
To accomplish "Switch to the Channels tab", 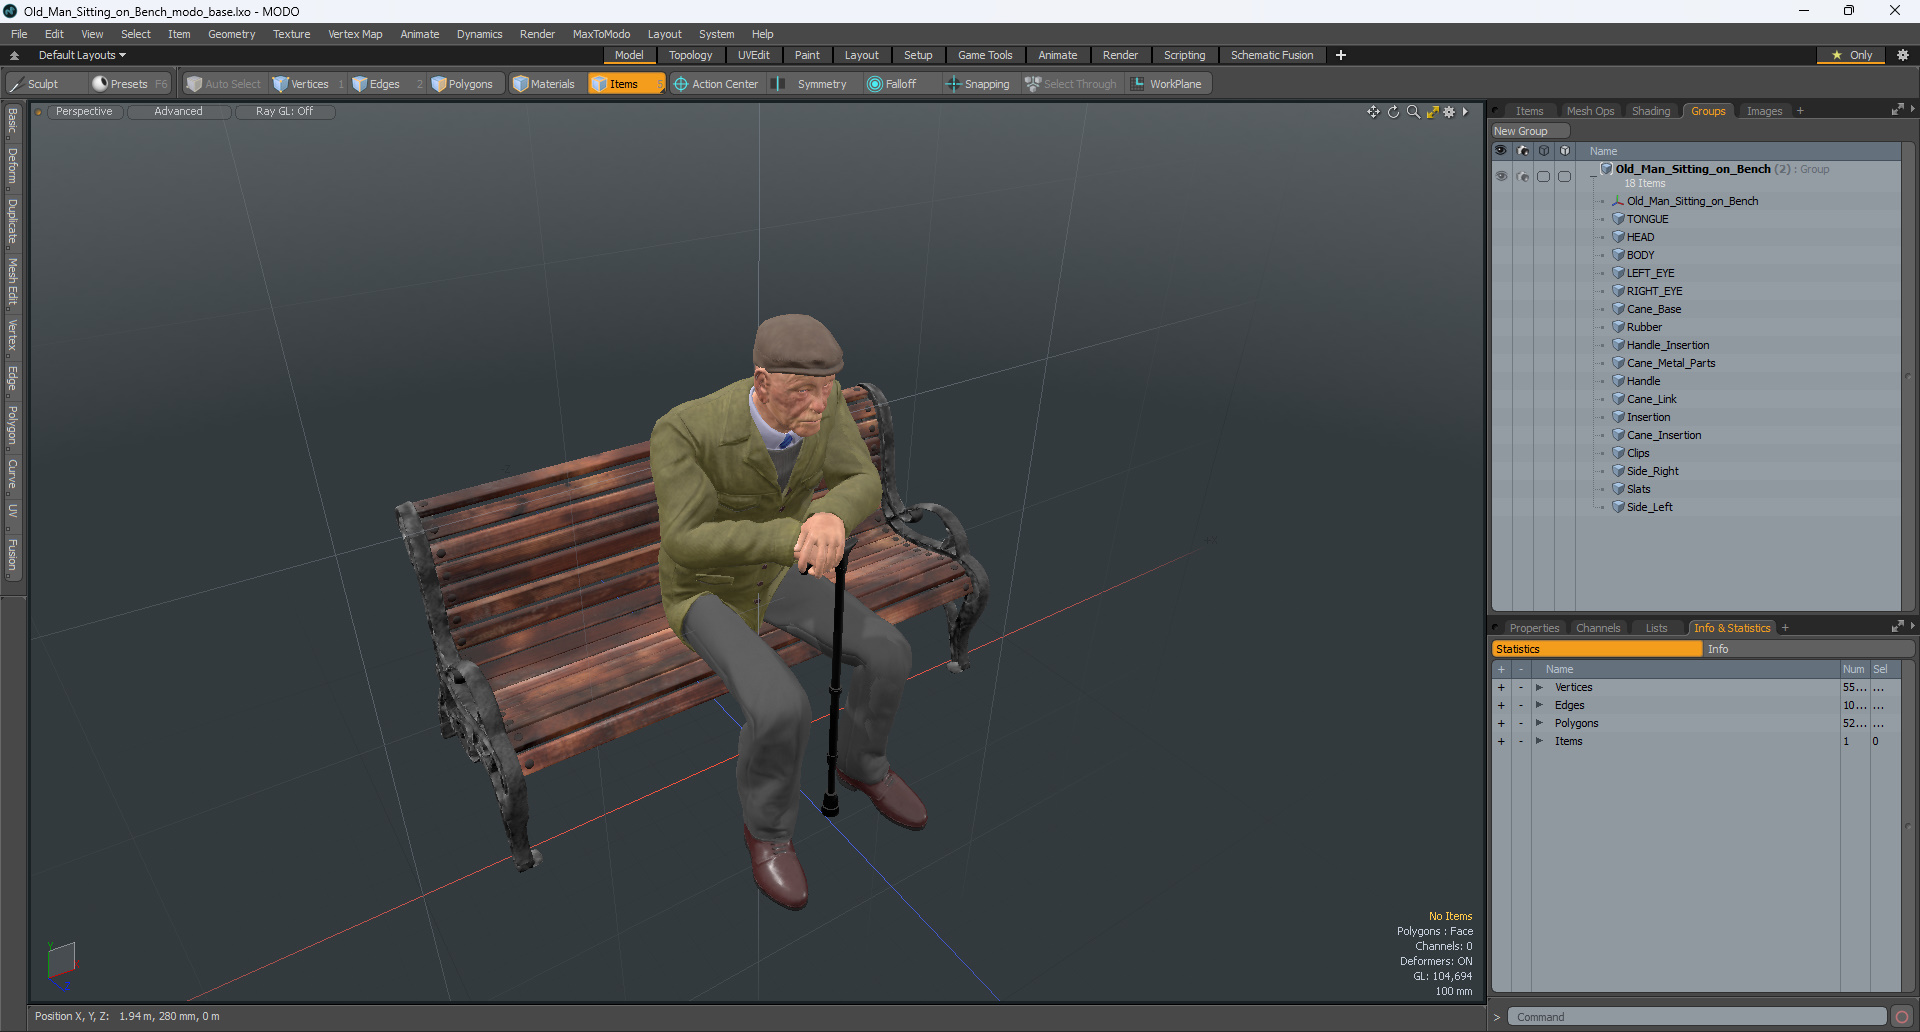I will coord(1598,628).
